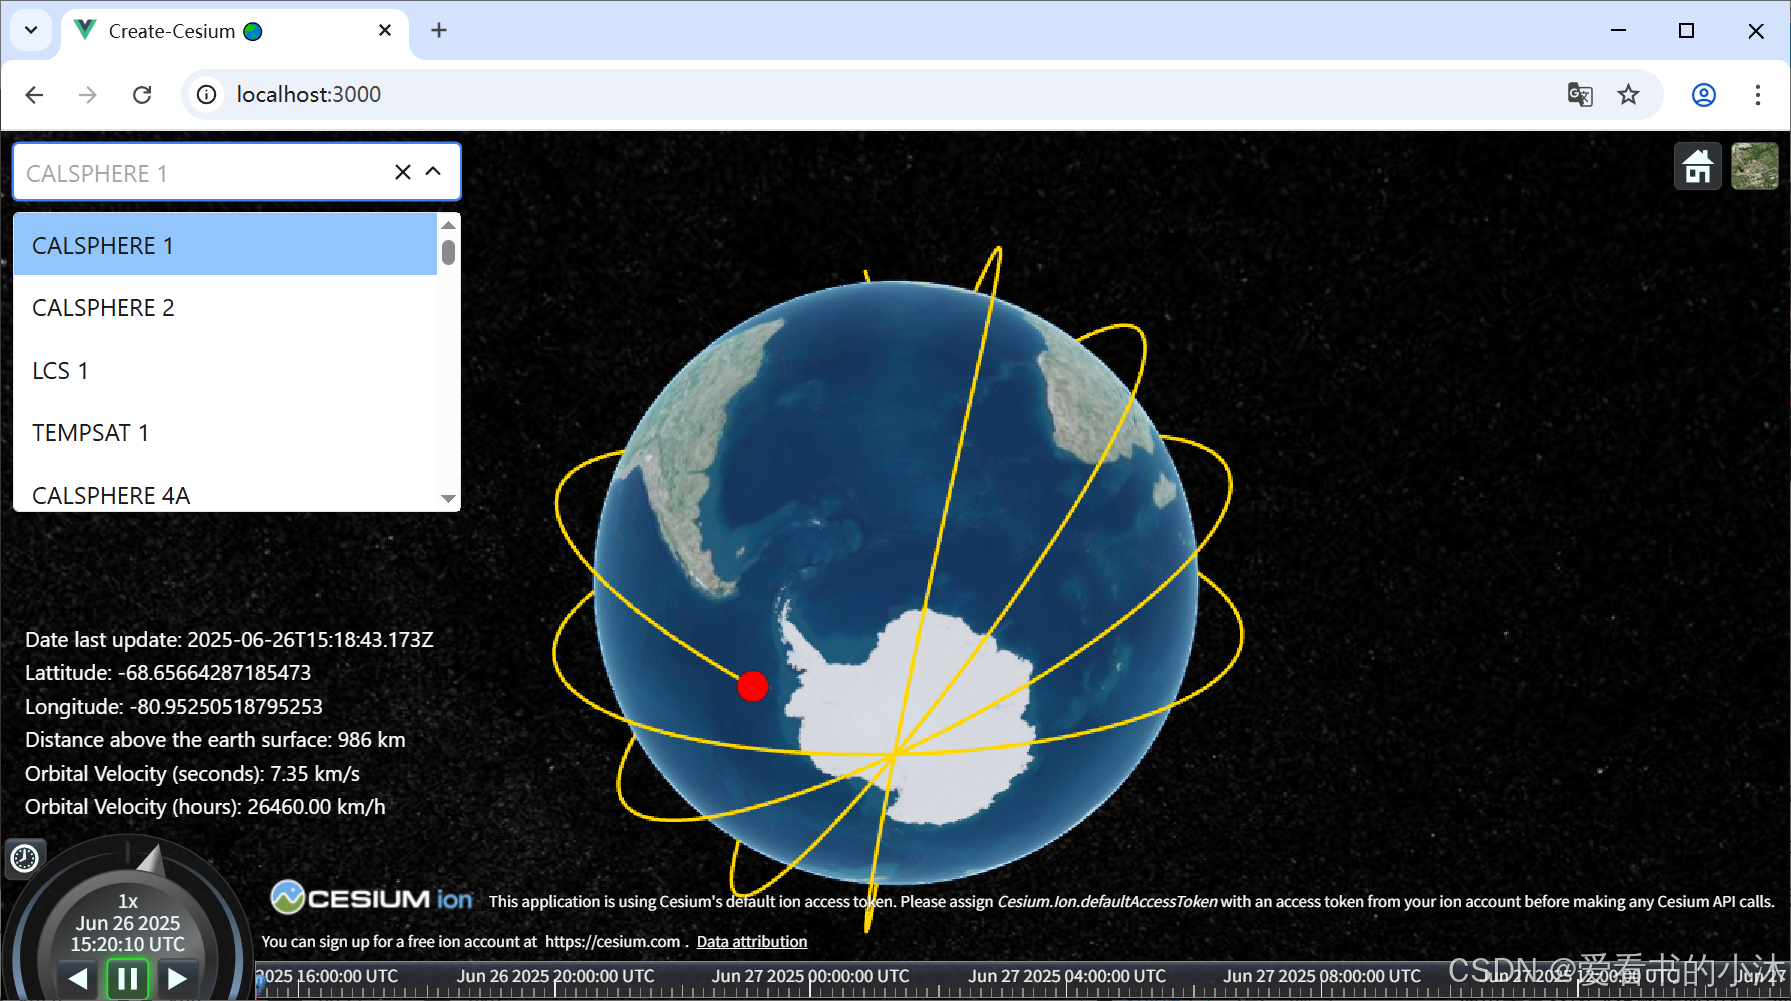This screenshot has width=1791, height=1001.
Task: Open the base layer imagery picker
Action: 1755,166
